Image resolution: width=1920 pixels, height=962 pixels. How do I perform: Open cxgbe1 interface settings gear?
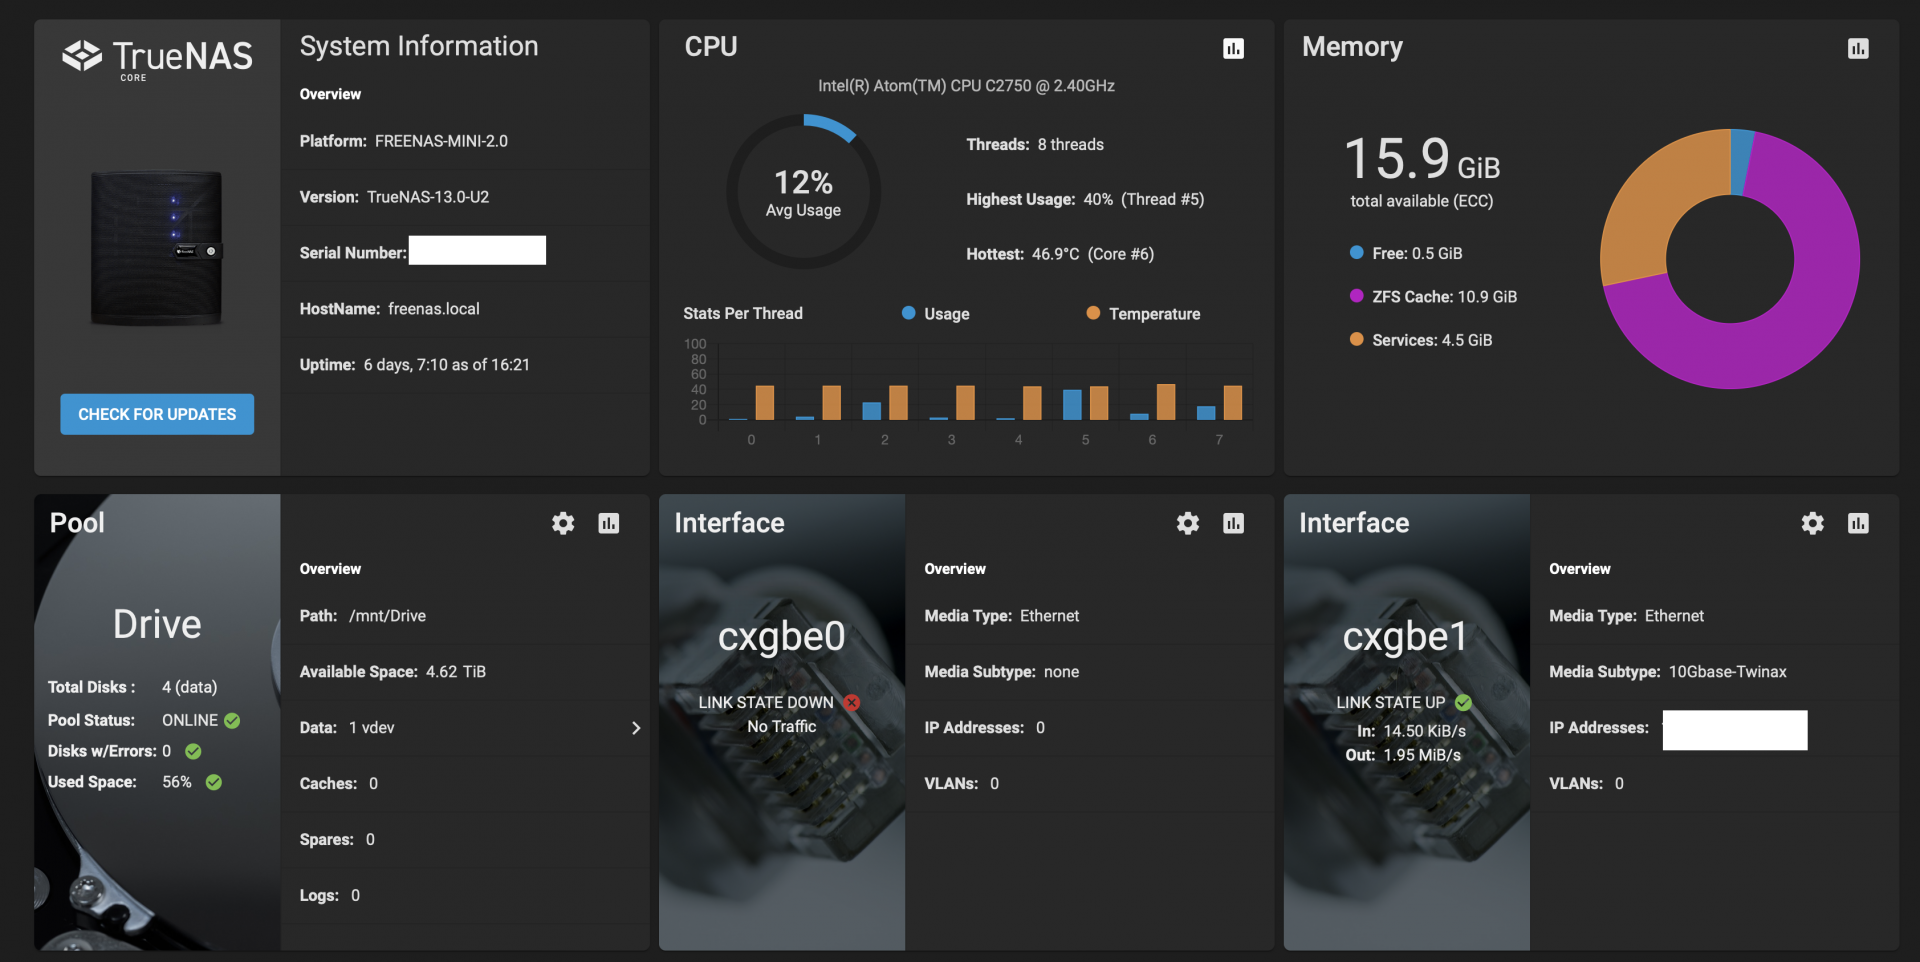click(x=1813, y=523)
